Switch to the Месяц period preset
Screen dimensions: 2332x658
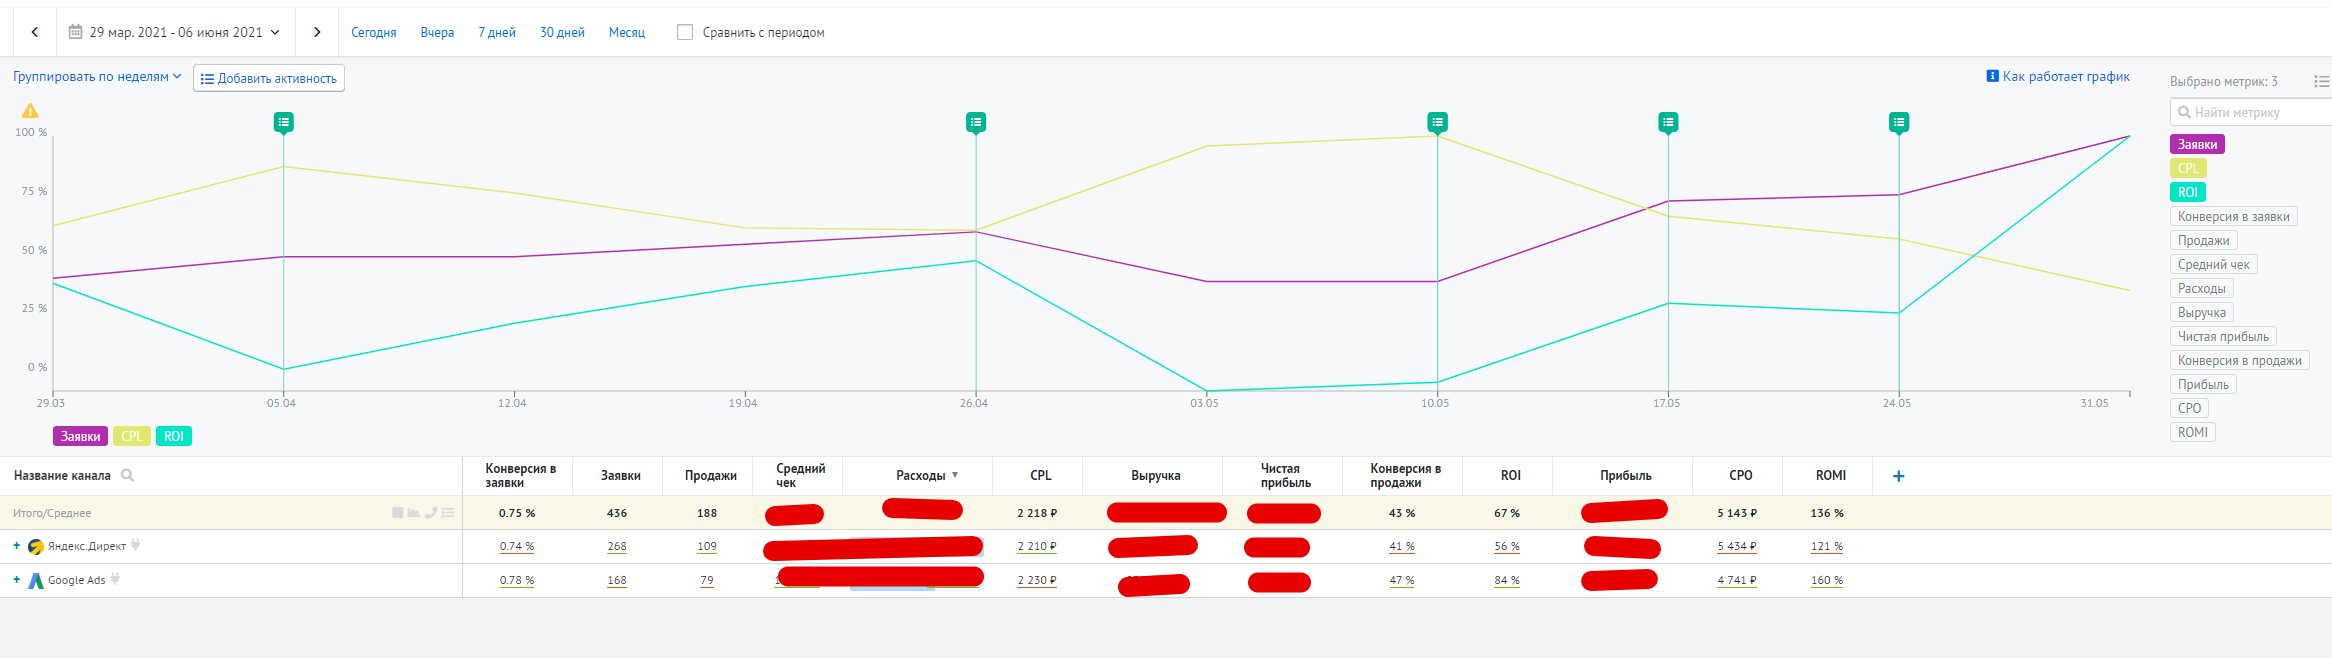(626, 32)
